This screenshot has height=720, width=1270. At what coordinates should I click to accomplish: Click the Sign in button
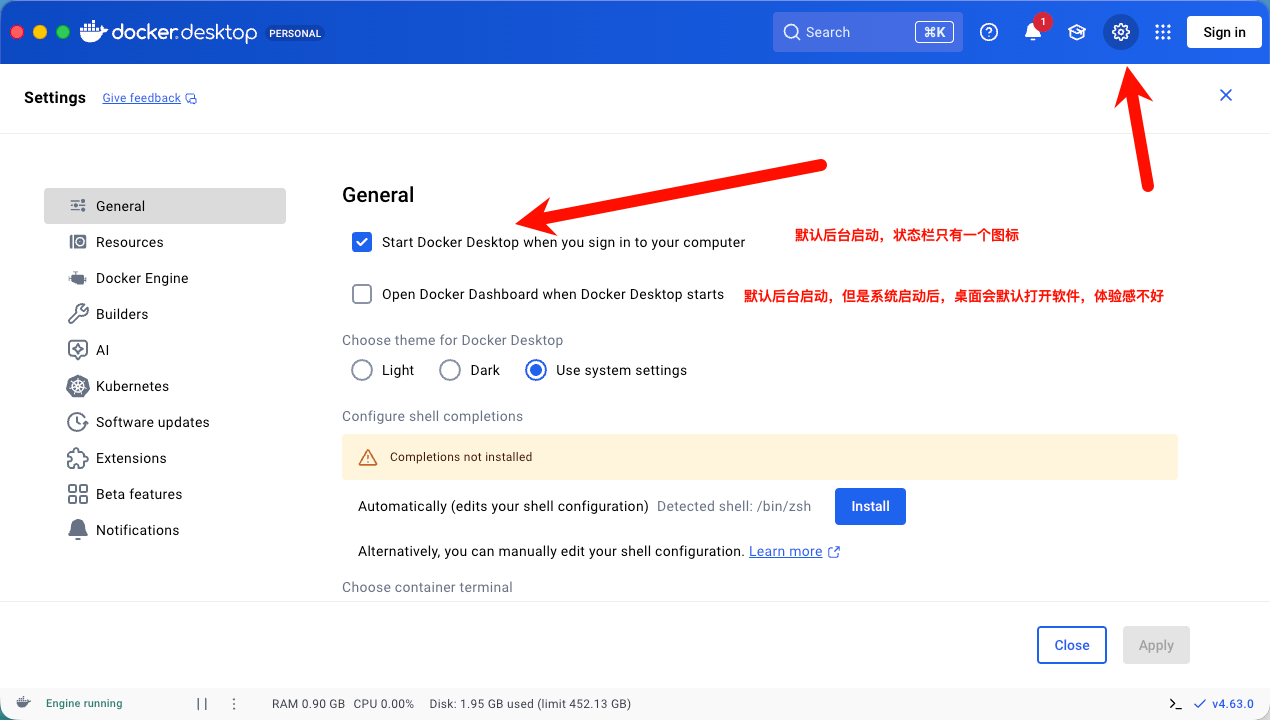[1224, 32]
